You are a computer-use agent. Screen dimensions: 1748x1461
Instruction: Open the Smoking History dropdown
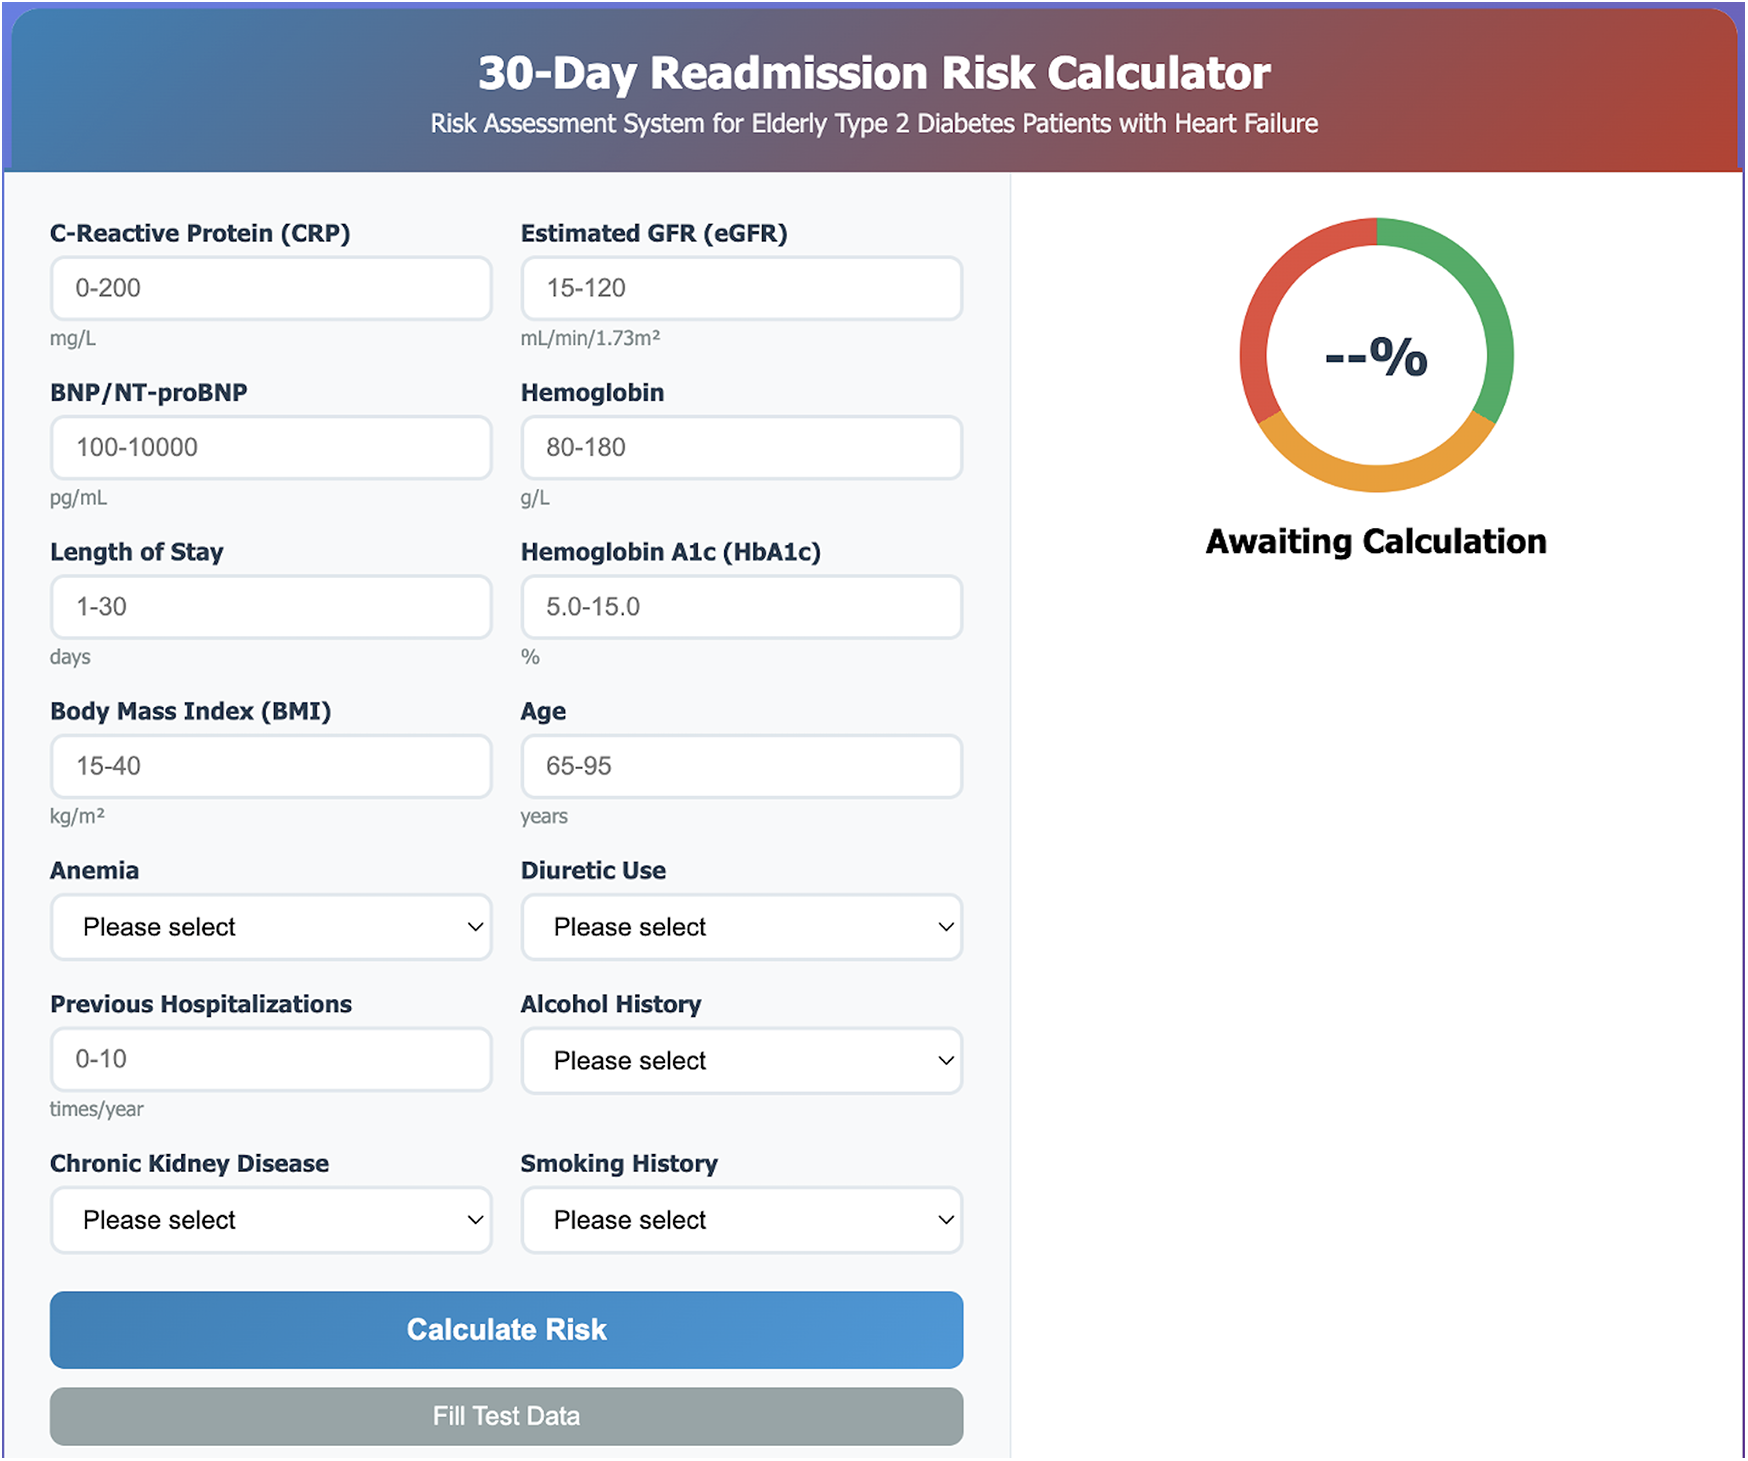[741, 1220]
